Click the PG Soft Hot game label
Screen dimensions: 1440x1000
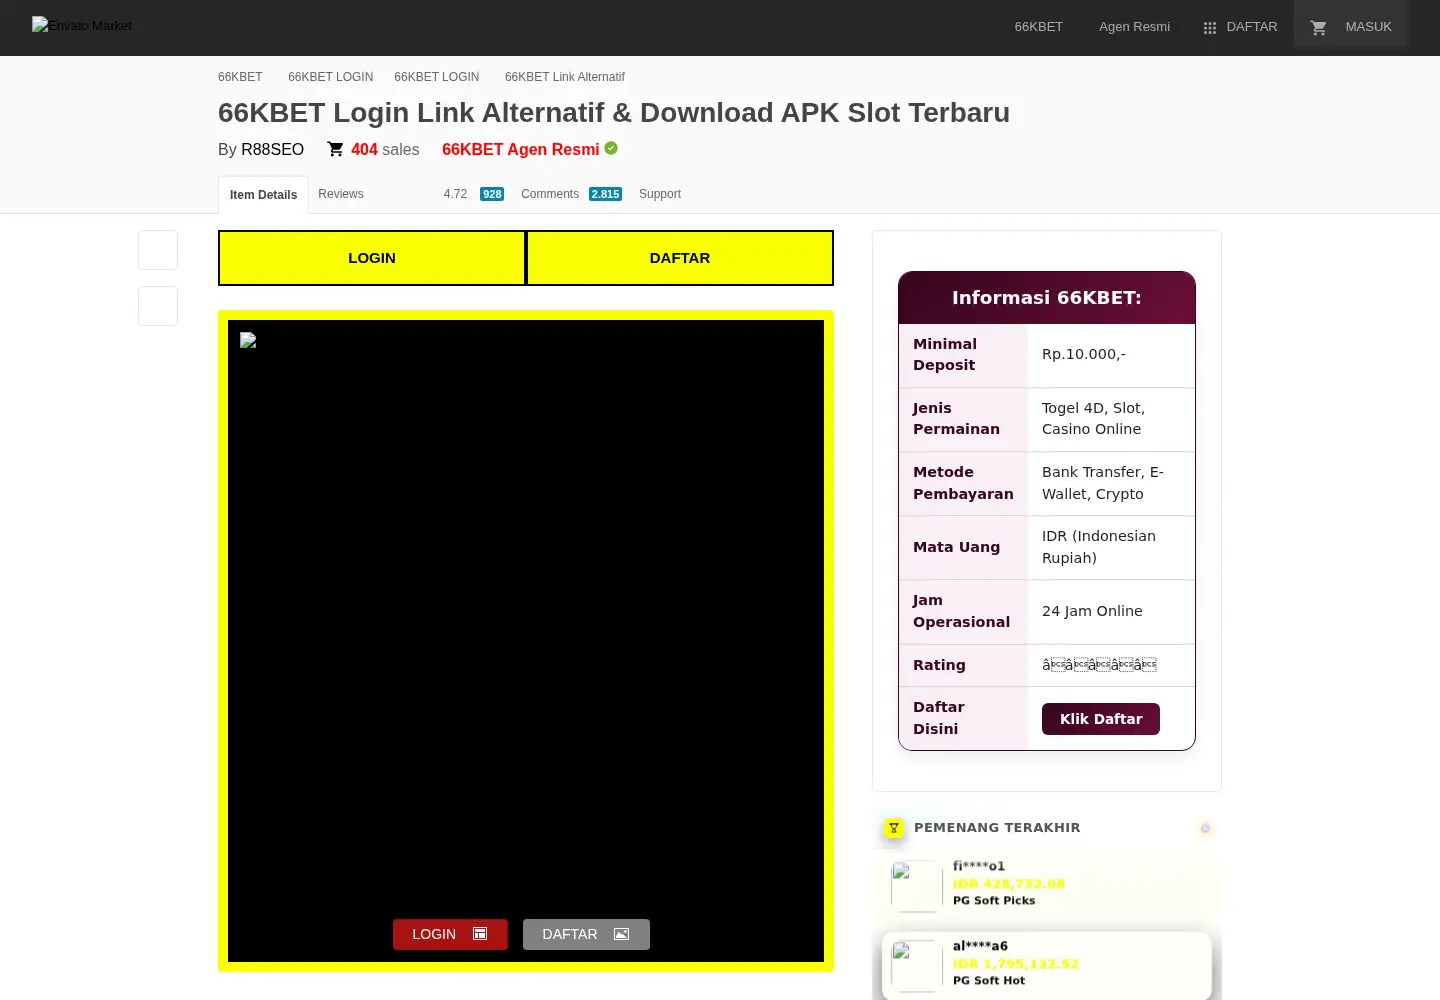[x=989, y=981]
